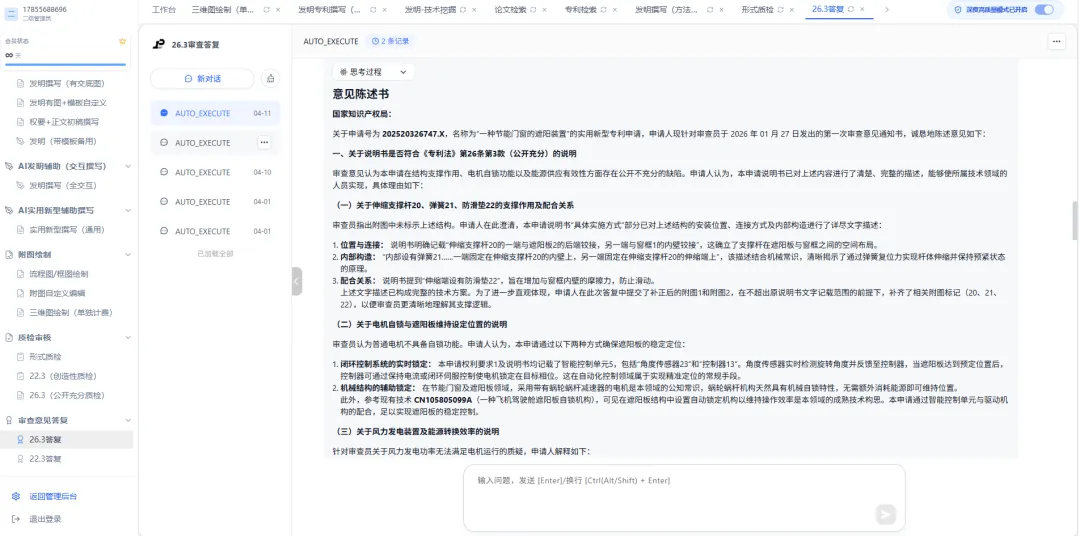The height and width of the screenshot is (536, 1080).
Task: Open the AUTO_EXECUTE conversation dated 04-10
Action: click(x=215, y=172)
